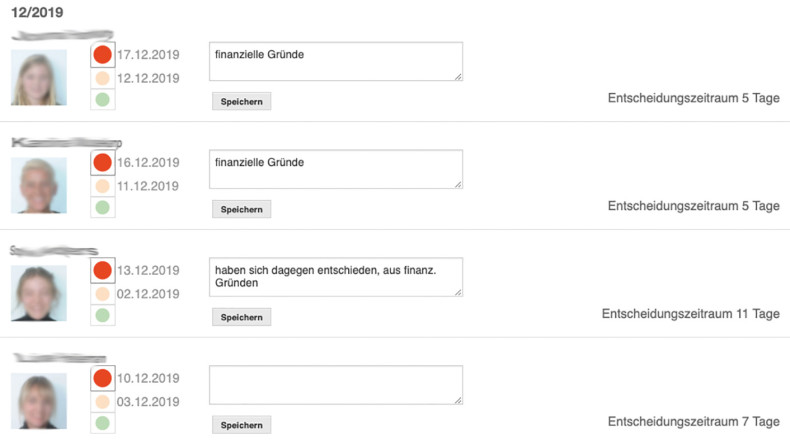Image resolution: width=790 pixels, height=444 pixels.
Task: Select red status for 10.12.2019 entry
Action: pyautogui.click(x=102, y=378)
